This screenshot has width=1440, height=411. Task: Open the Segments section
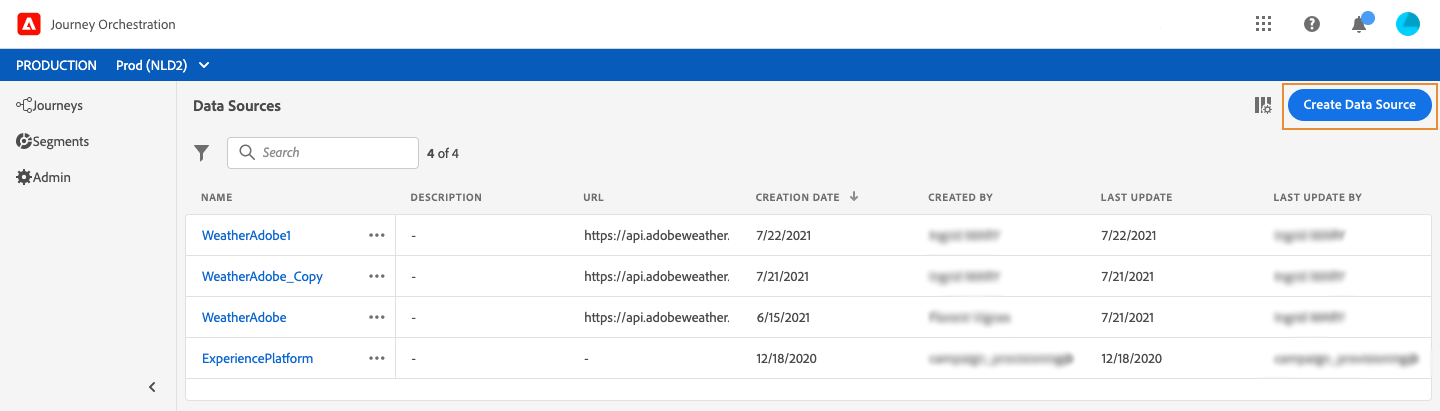[x=53, y=142]
